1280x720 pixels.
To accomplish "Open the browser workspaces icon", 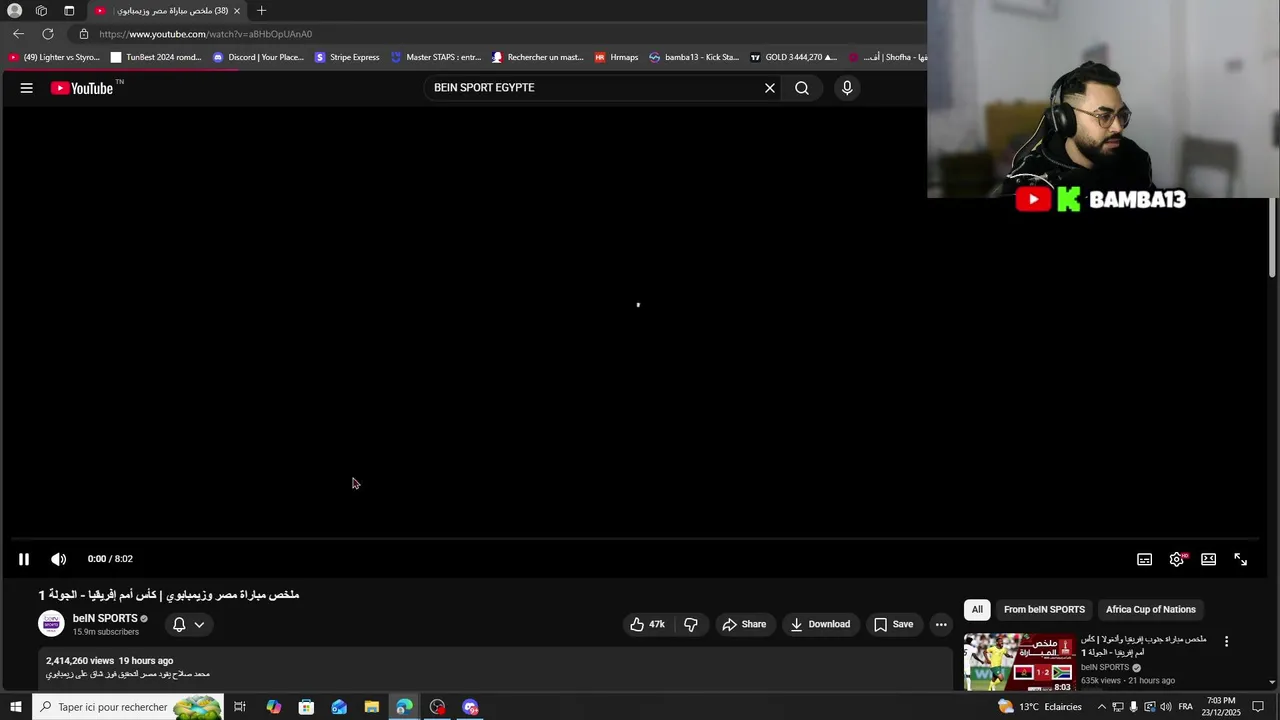I will [41, 11].
